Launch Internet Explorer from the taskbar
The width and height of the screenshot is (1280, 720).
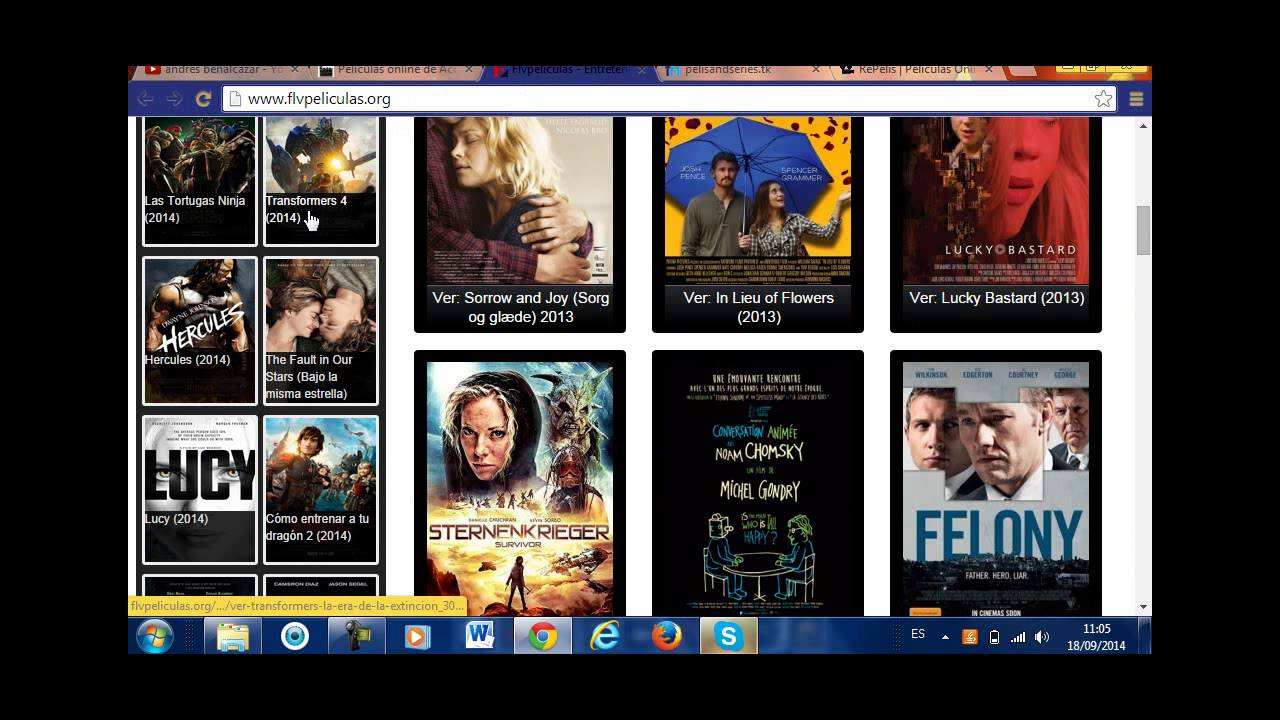tap(605, 636)
